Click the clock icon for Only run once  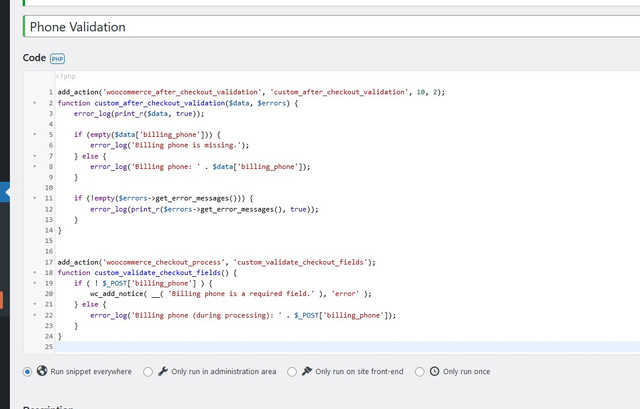tap(435, 371)
